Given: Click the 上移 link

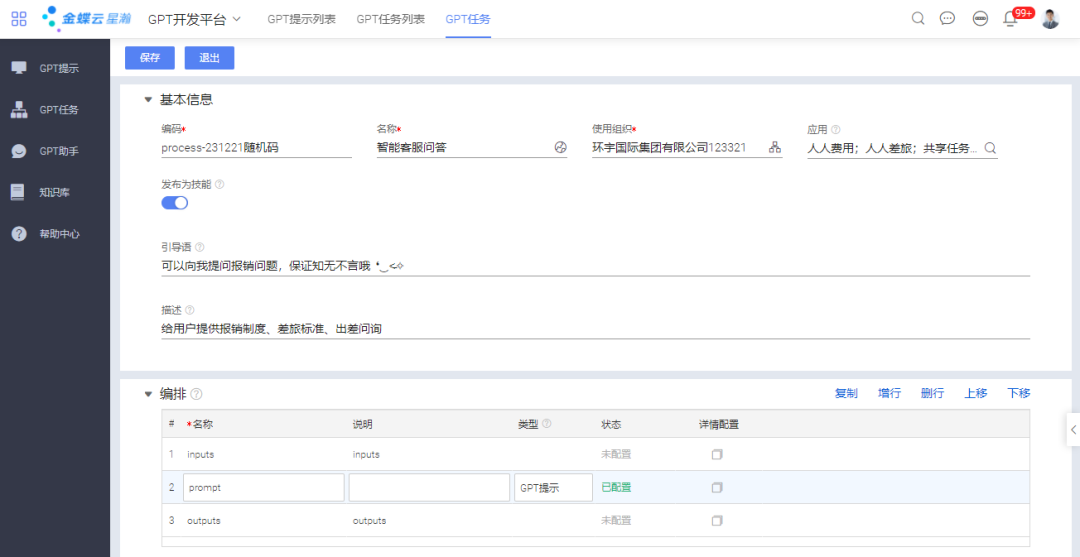Looking at the screenshot, I should coord(976,393).
